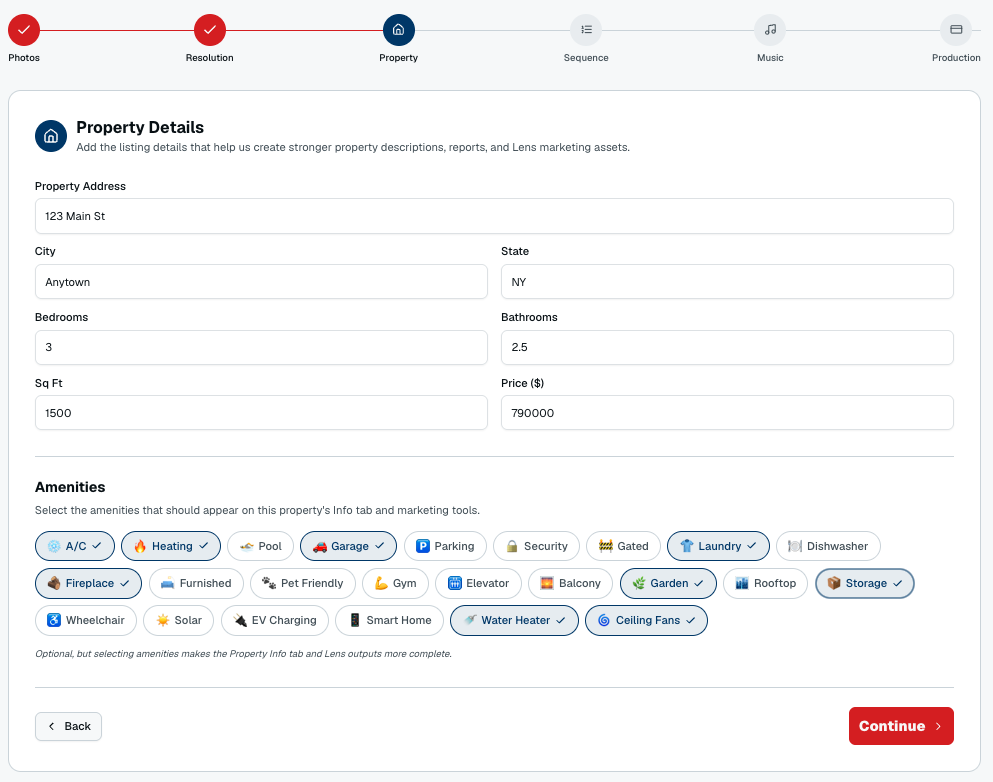This screenshot has width=993, height=782.
Task: Enable the Smart Home amenity
Action: coord(389,620)
